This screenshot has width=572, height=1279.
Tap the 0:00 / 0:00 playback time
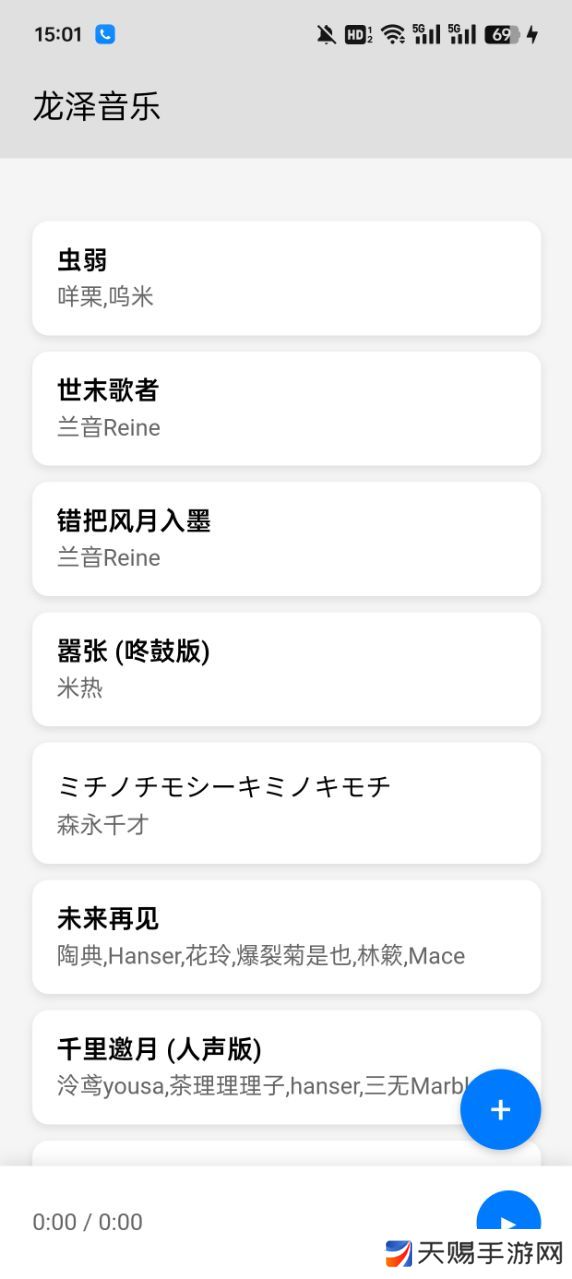tap(88, 1222)
